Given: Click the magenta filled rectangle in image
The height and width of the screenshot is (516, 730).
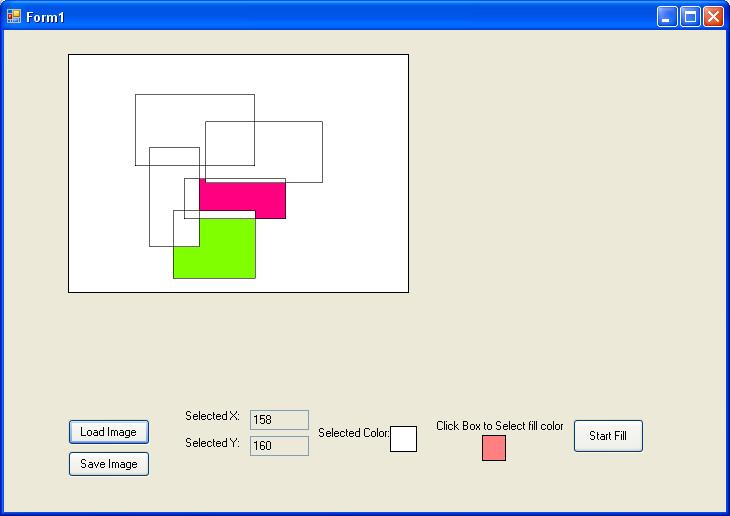Looking at the screenshot, I should pos(243,200).
